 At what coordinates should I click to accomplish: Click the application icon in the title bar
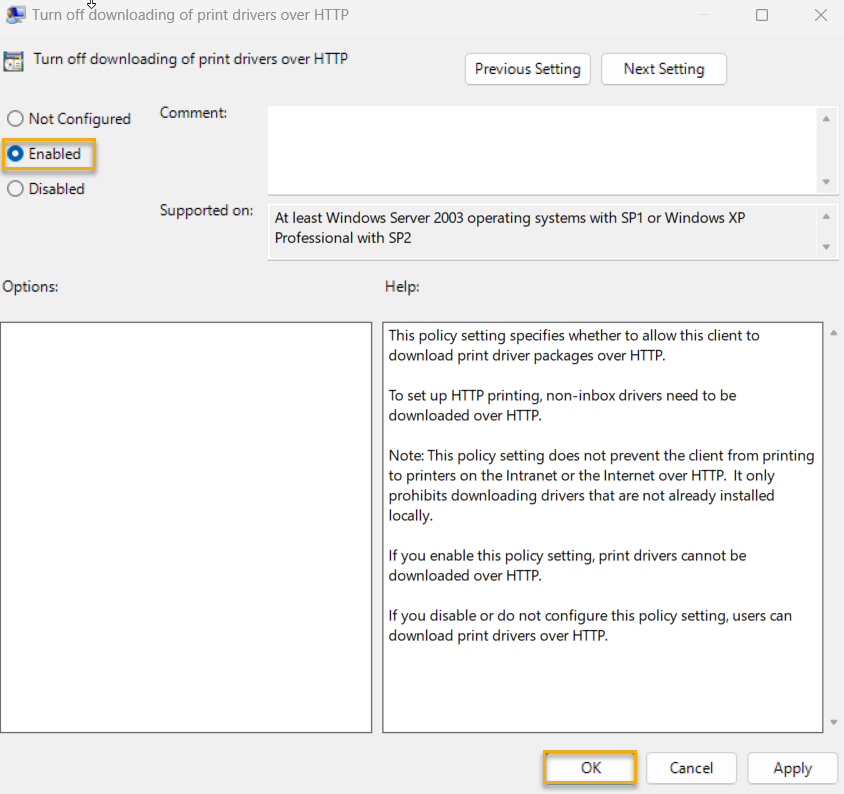13,15
